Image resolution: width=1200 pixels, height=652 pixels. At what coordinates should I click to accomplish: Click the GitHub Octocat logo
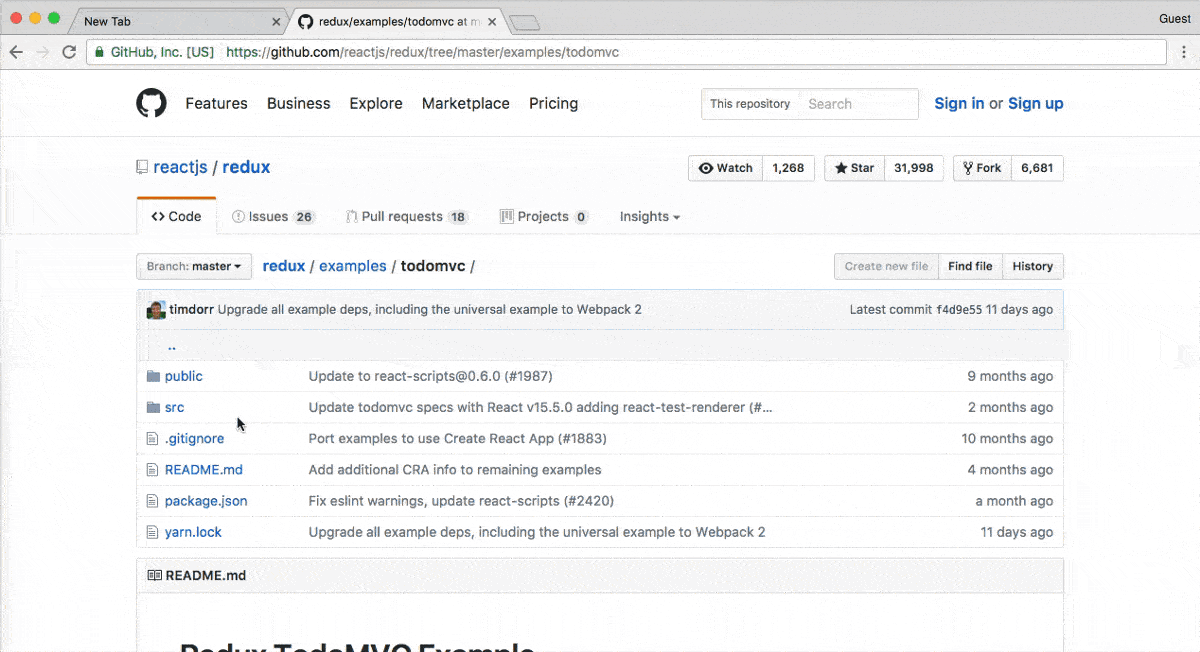pyautogui.click(x=151, y=103)
